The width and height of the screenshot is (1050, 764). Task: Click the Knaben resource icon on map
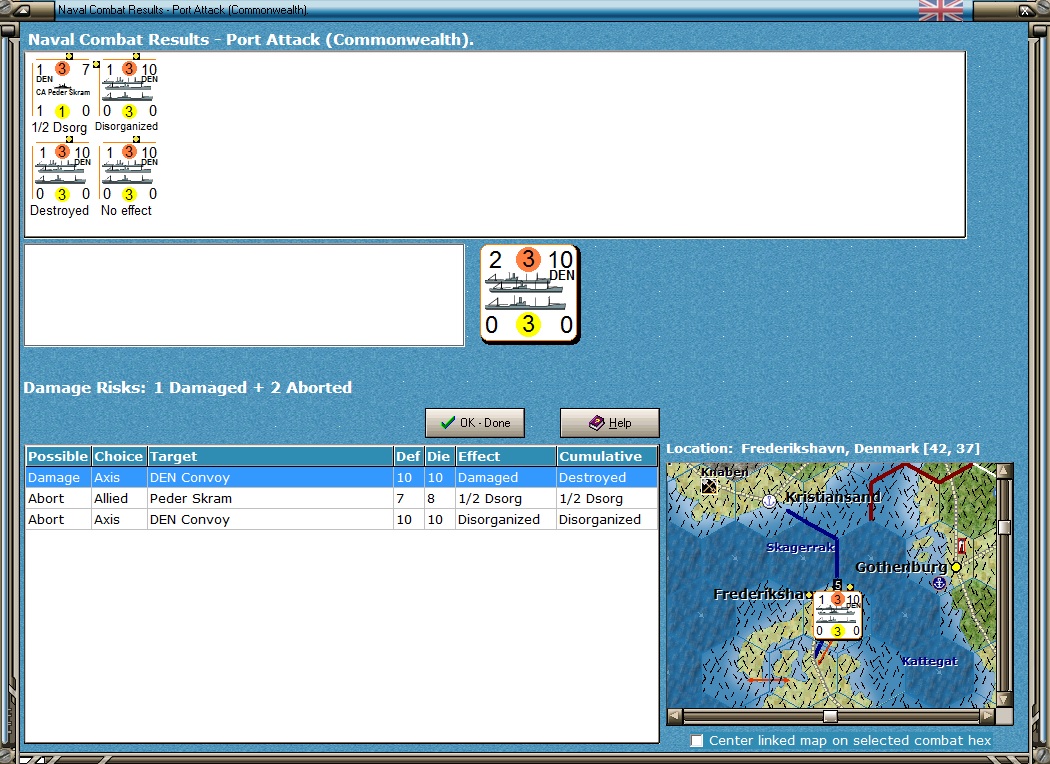pos(708,486)
